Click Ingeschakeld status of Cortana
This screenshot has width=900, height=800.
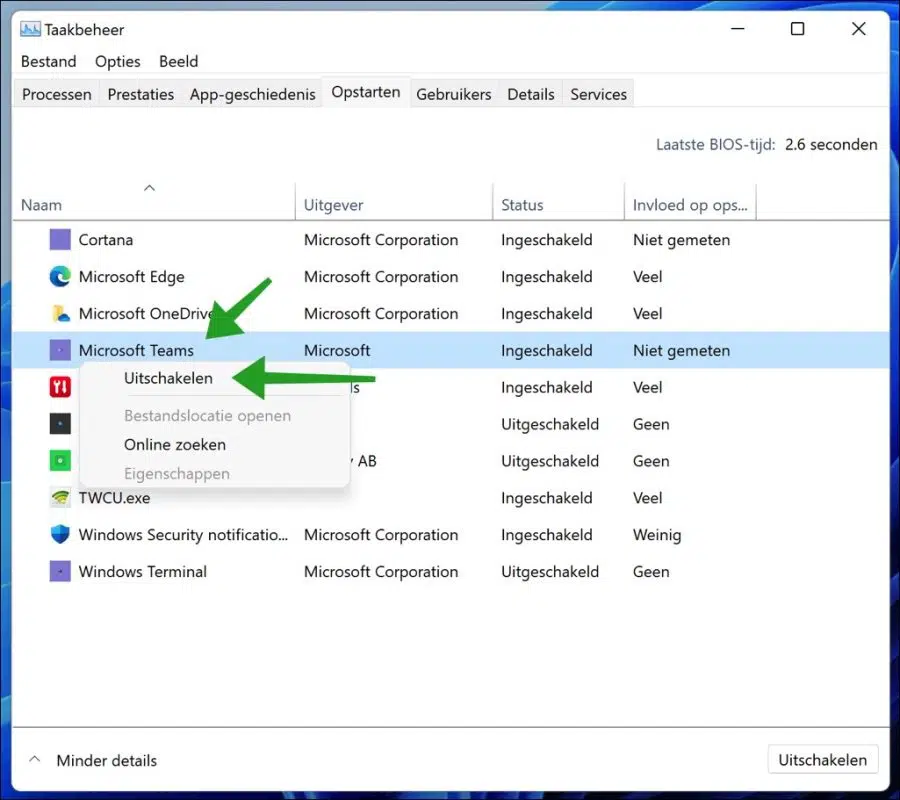click(546, 240)
